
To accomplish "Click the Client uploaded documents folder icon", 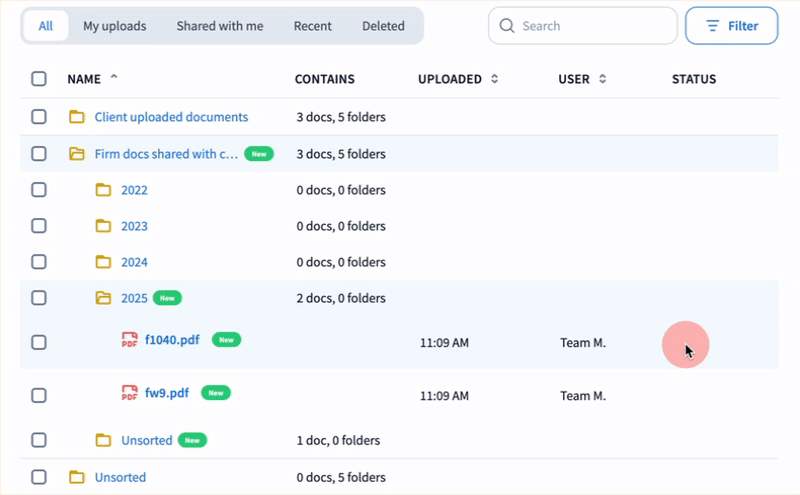I will (x=76, y=117).
